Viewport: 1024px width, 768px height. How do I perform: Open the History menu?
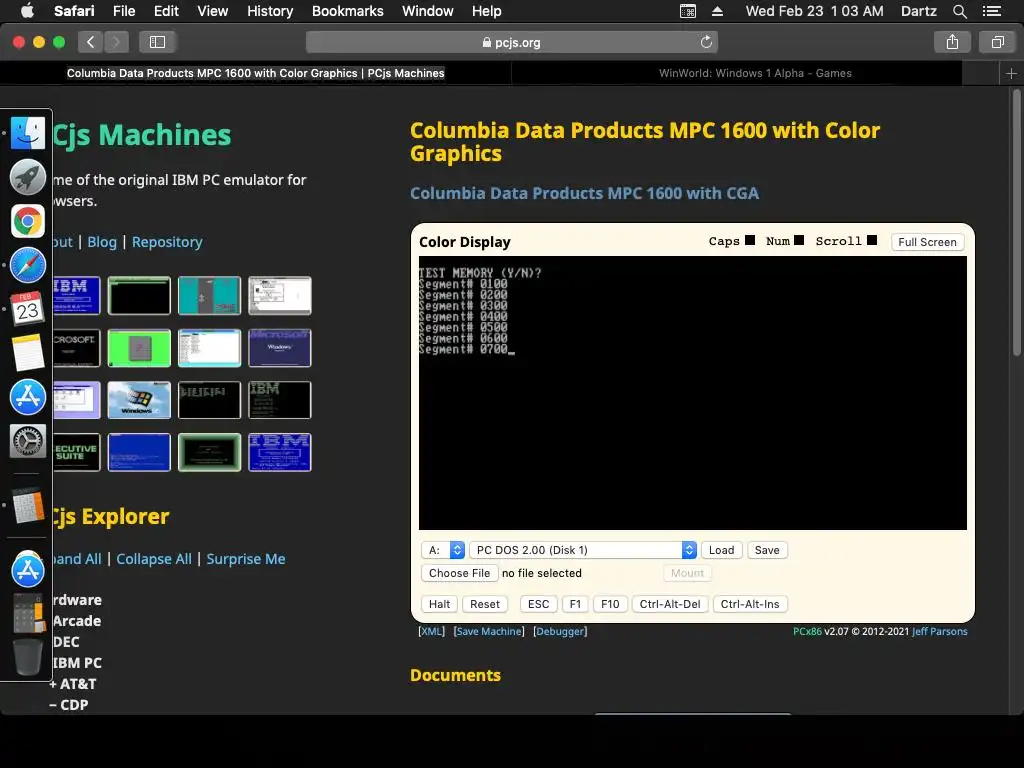(x=270, y=11)
